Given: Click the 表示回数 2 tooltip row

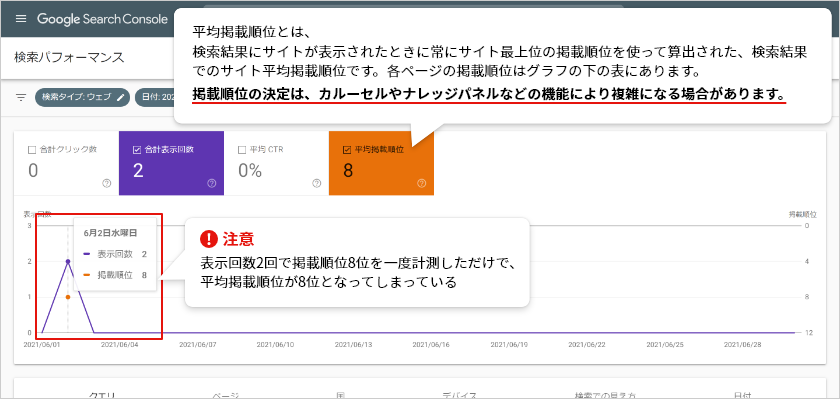Looking at the screenshot, I should pos(115,254).
